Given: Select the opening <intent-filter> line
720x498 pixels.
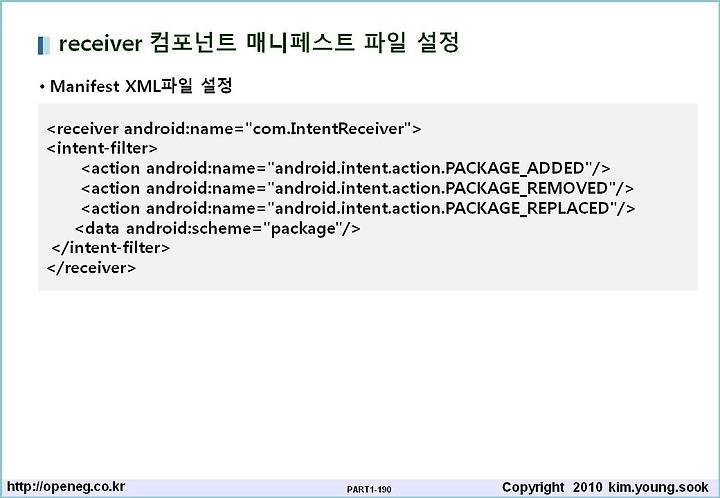Looking at the screenshot, I should pyautogui.click(x=102, y=148).
